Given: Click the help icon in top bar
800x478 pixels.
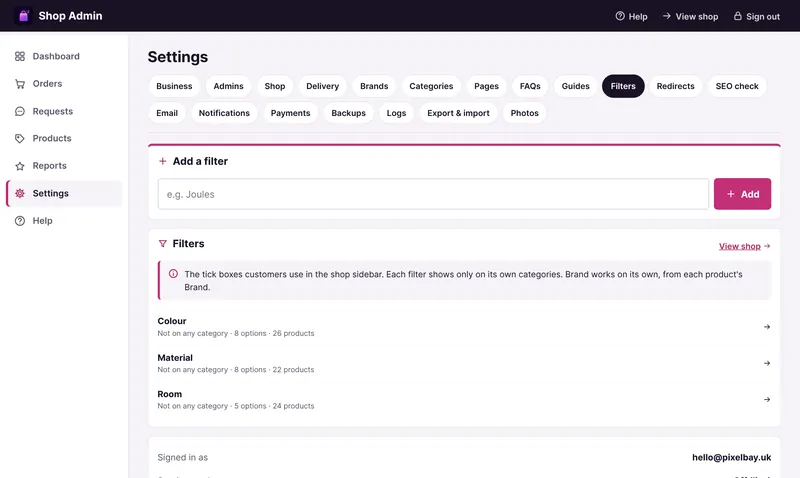Looking at the screenshot, I should (x=620, y=16).
